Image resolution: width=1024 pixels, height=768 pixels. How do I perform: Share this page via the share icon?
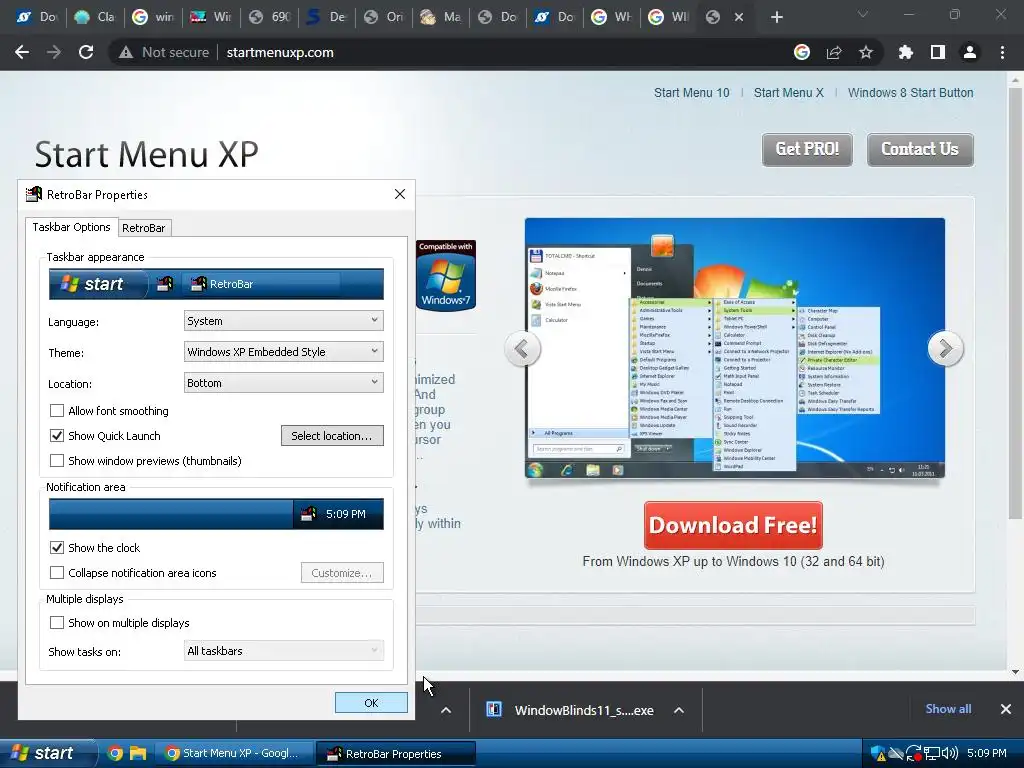point(834,52)
